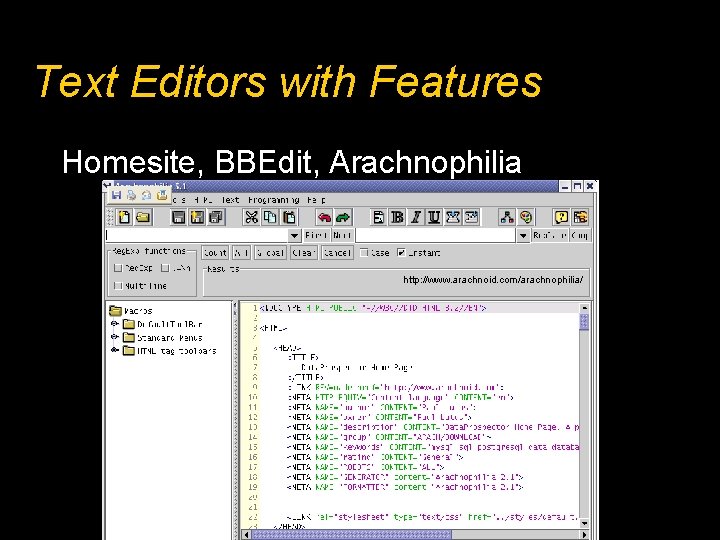Click the Count button

tap(215, 253)
